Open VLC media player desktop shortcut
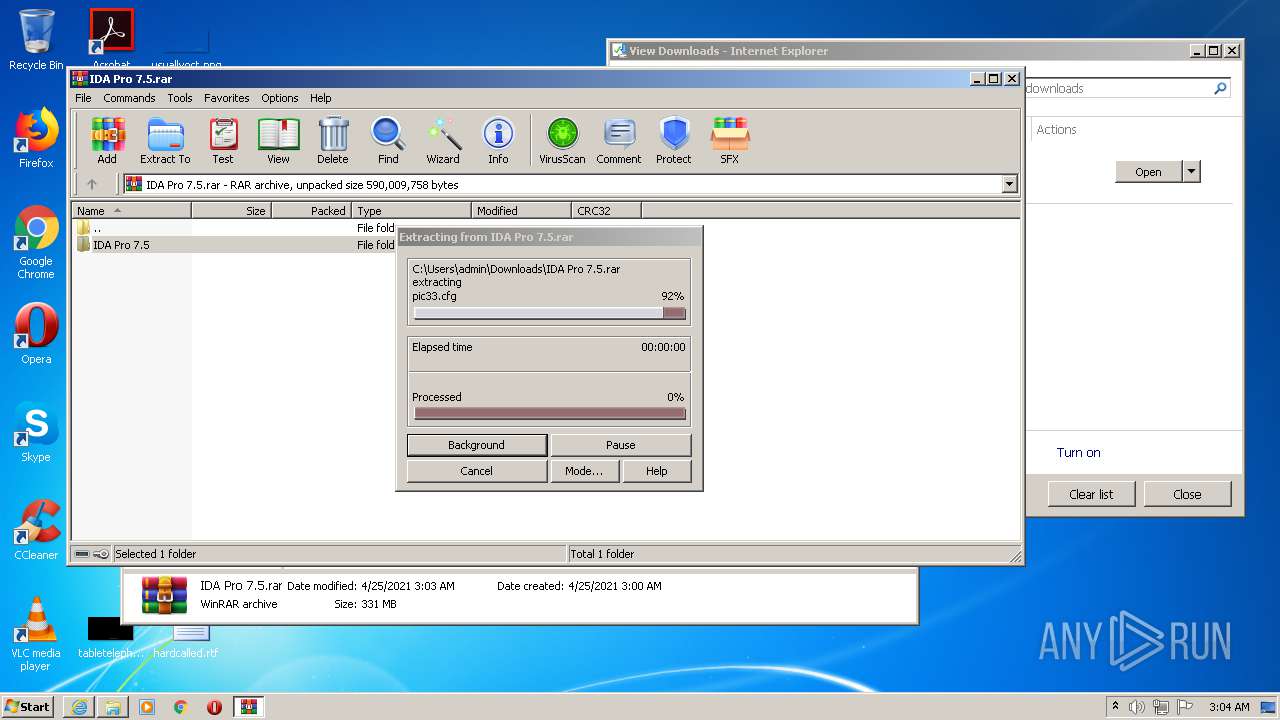 point(36,634)
